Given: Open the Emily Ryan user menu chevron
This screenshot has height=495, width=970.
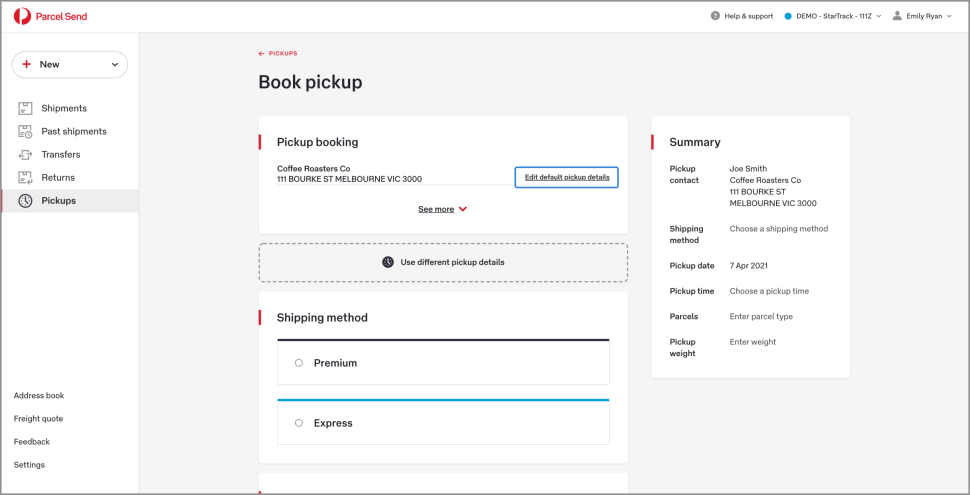Looking at the screenshot, I should (950, 16).
